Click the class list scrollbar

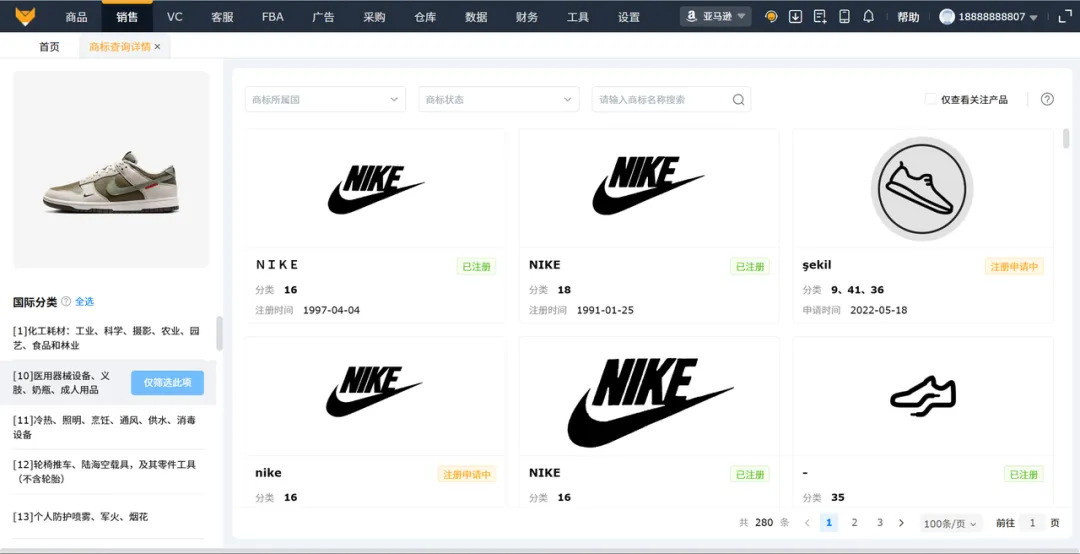point(219,334)
